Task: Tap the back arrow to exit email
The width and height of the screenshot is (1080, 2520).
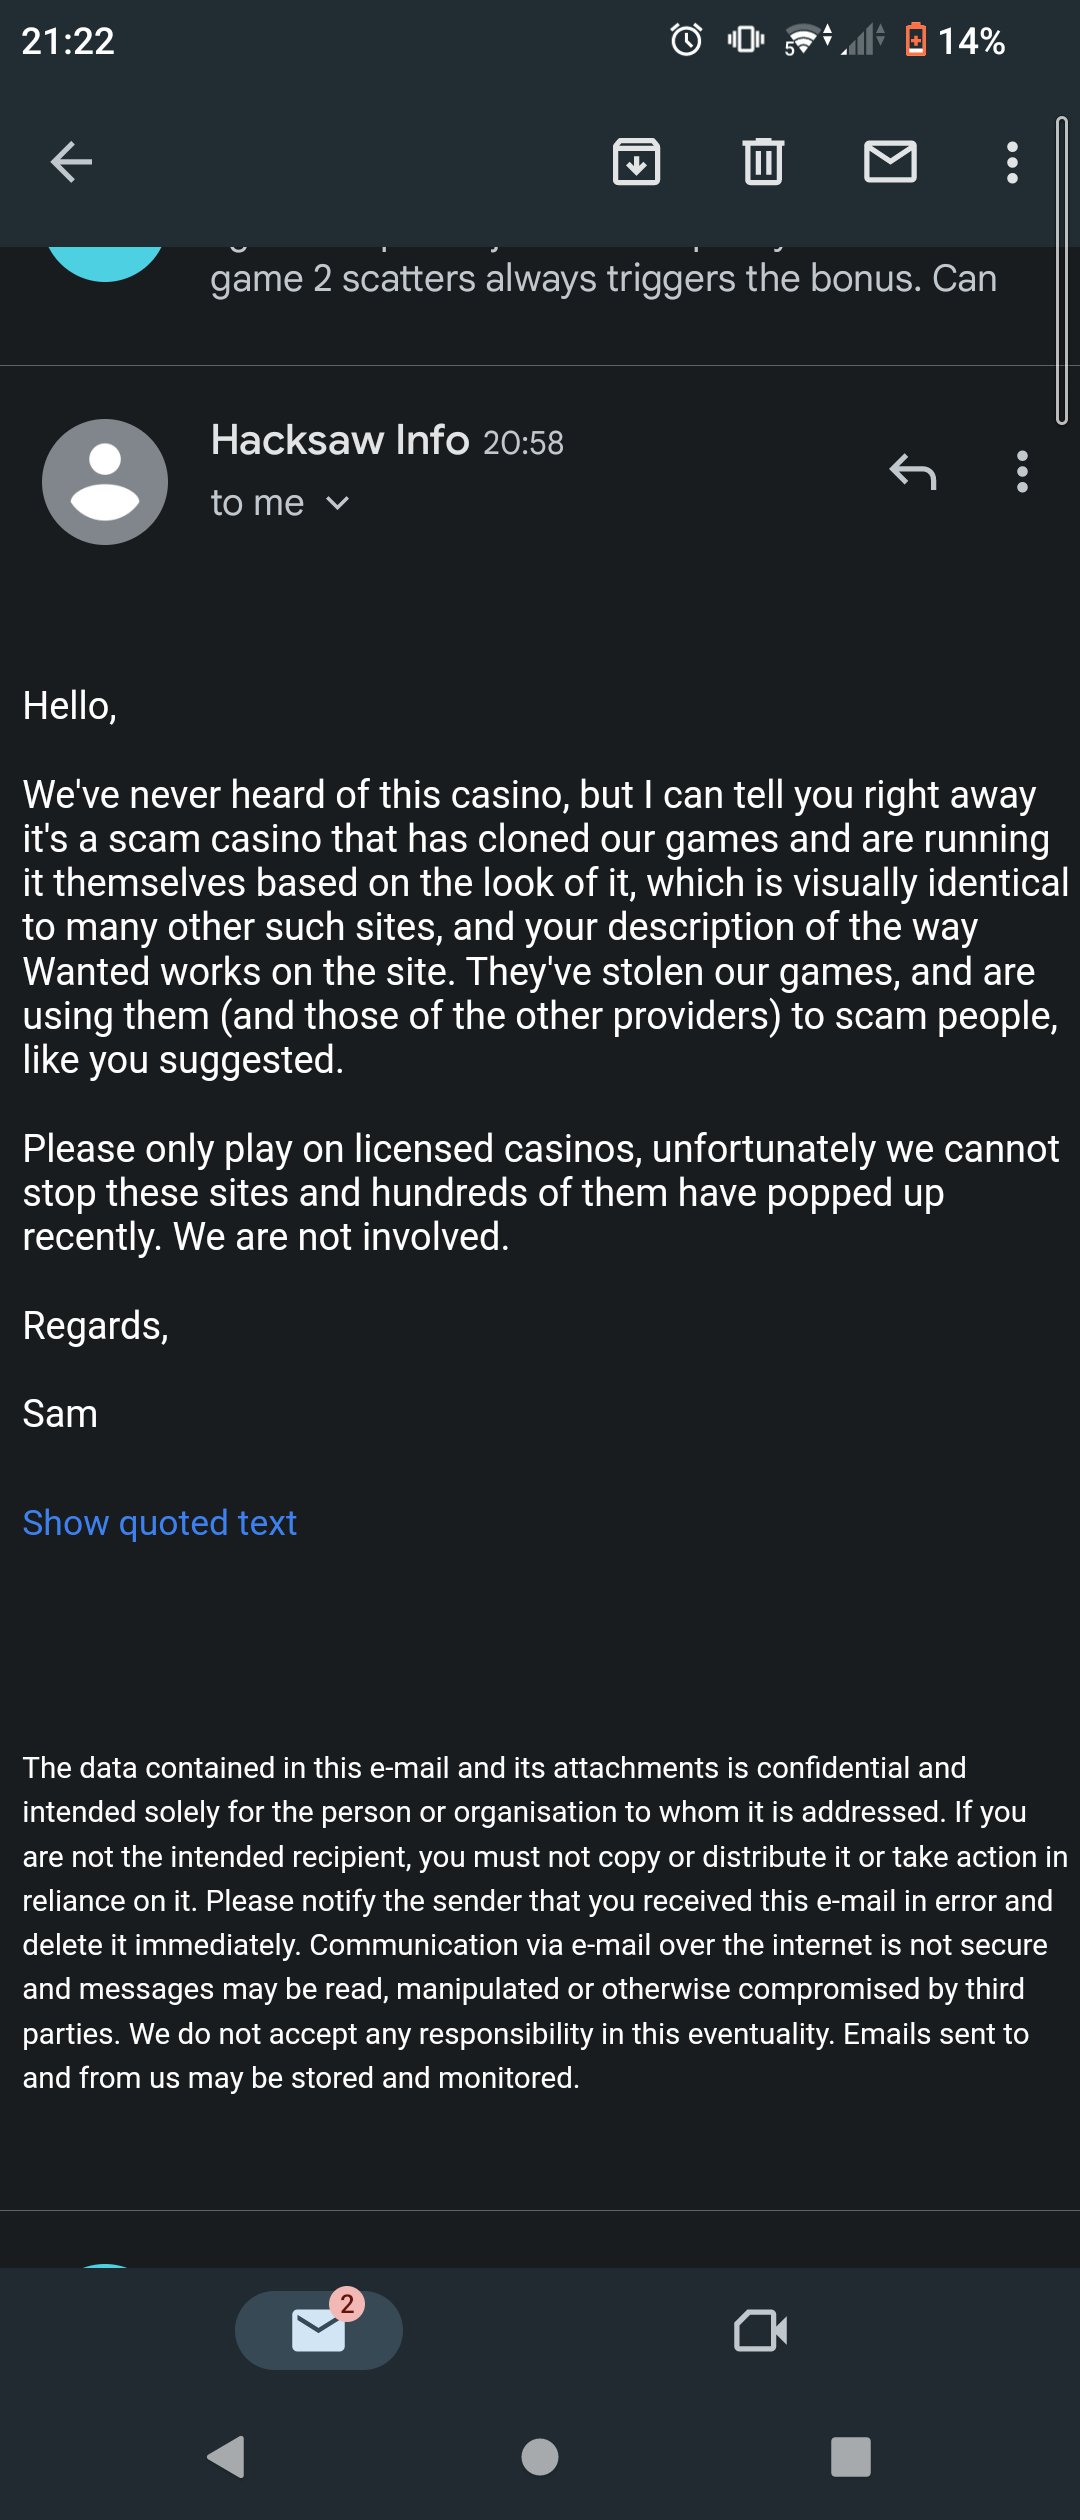Action: tap(71, 162)
